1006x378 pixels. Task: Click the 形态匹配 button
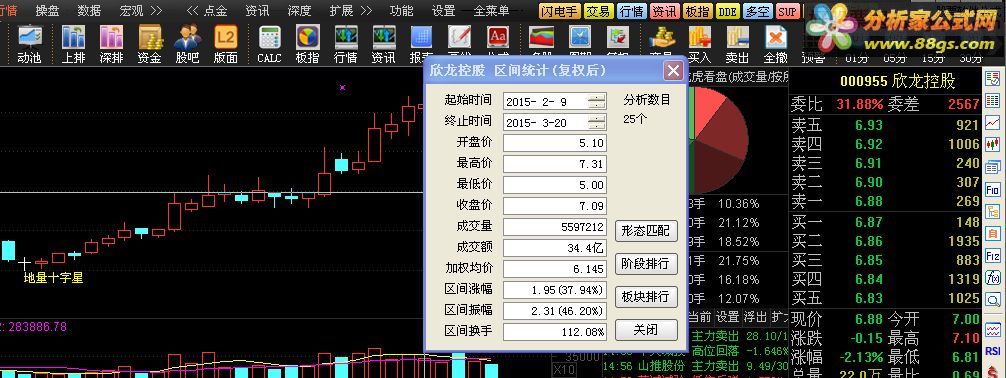click(x=646, y=231)
